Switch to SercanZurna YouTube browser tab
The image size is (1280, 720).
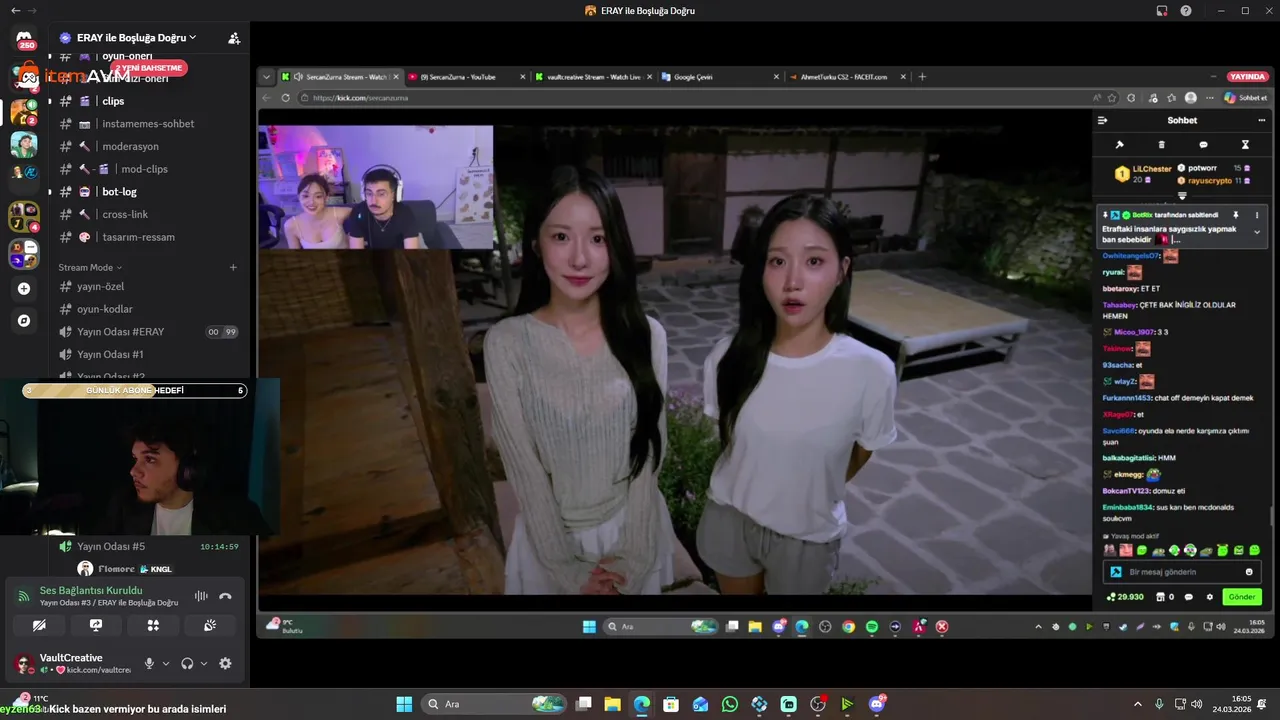pyautogui.click(x=465, y=77)
